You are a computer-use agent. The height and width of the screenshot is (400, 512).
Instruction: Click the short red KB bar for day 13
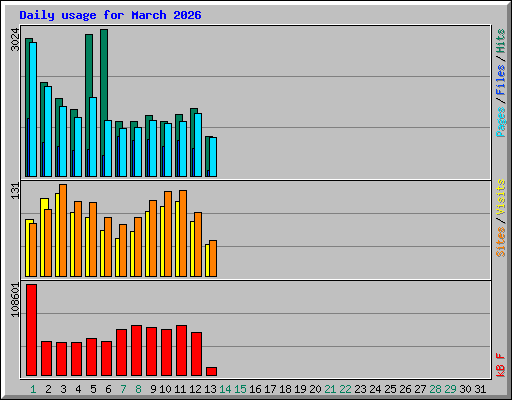pyautogui.click(x=212, y=372)
